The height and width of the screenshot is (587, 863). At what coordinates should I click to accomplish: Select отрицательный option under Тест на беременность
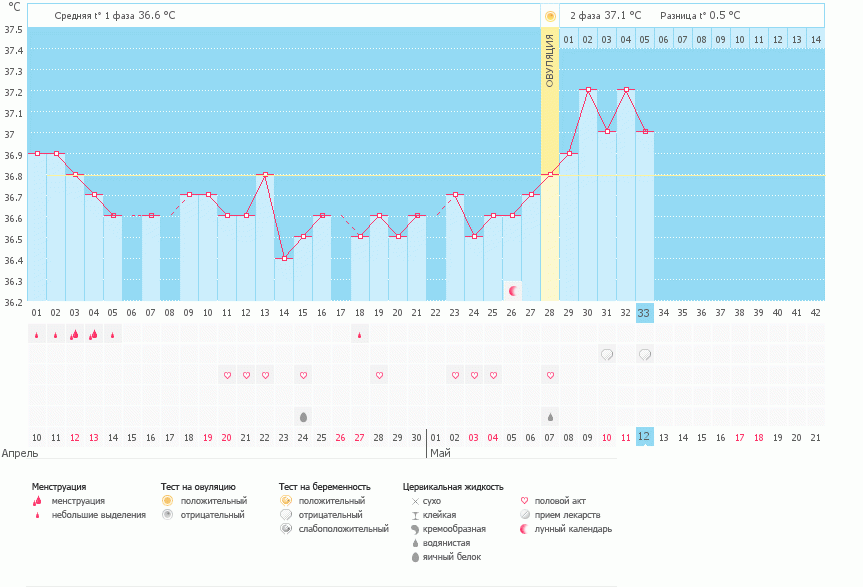click(x=286, y=514)
